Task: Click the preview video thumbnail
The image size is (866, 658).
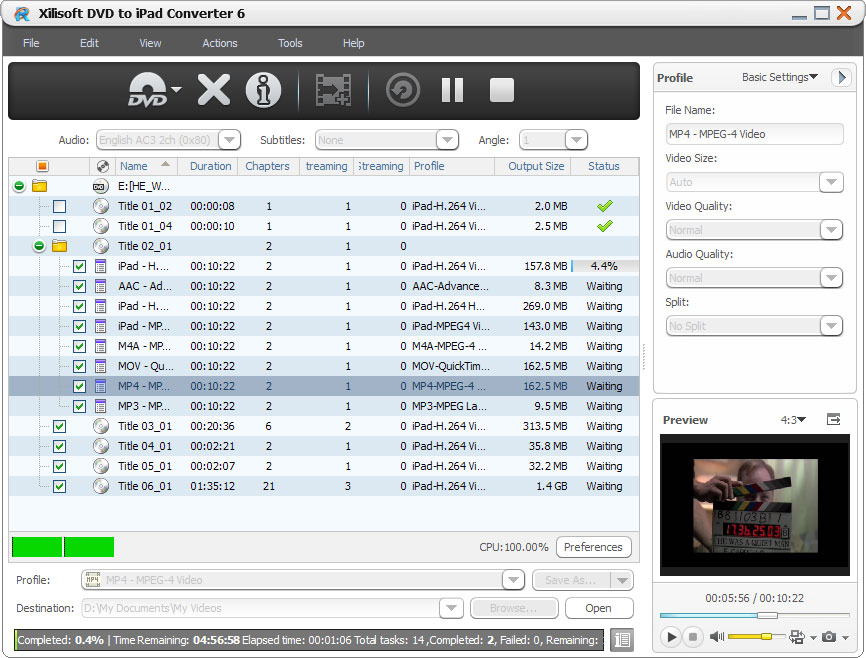Action: pyautogui.click(x=755, y=505)
